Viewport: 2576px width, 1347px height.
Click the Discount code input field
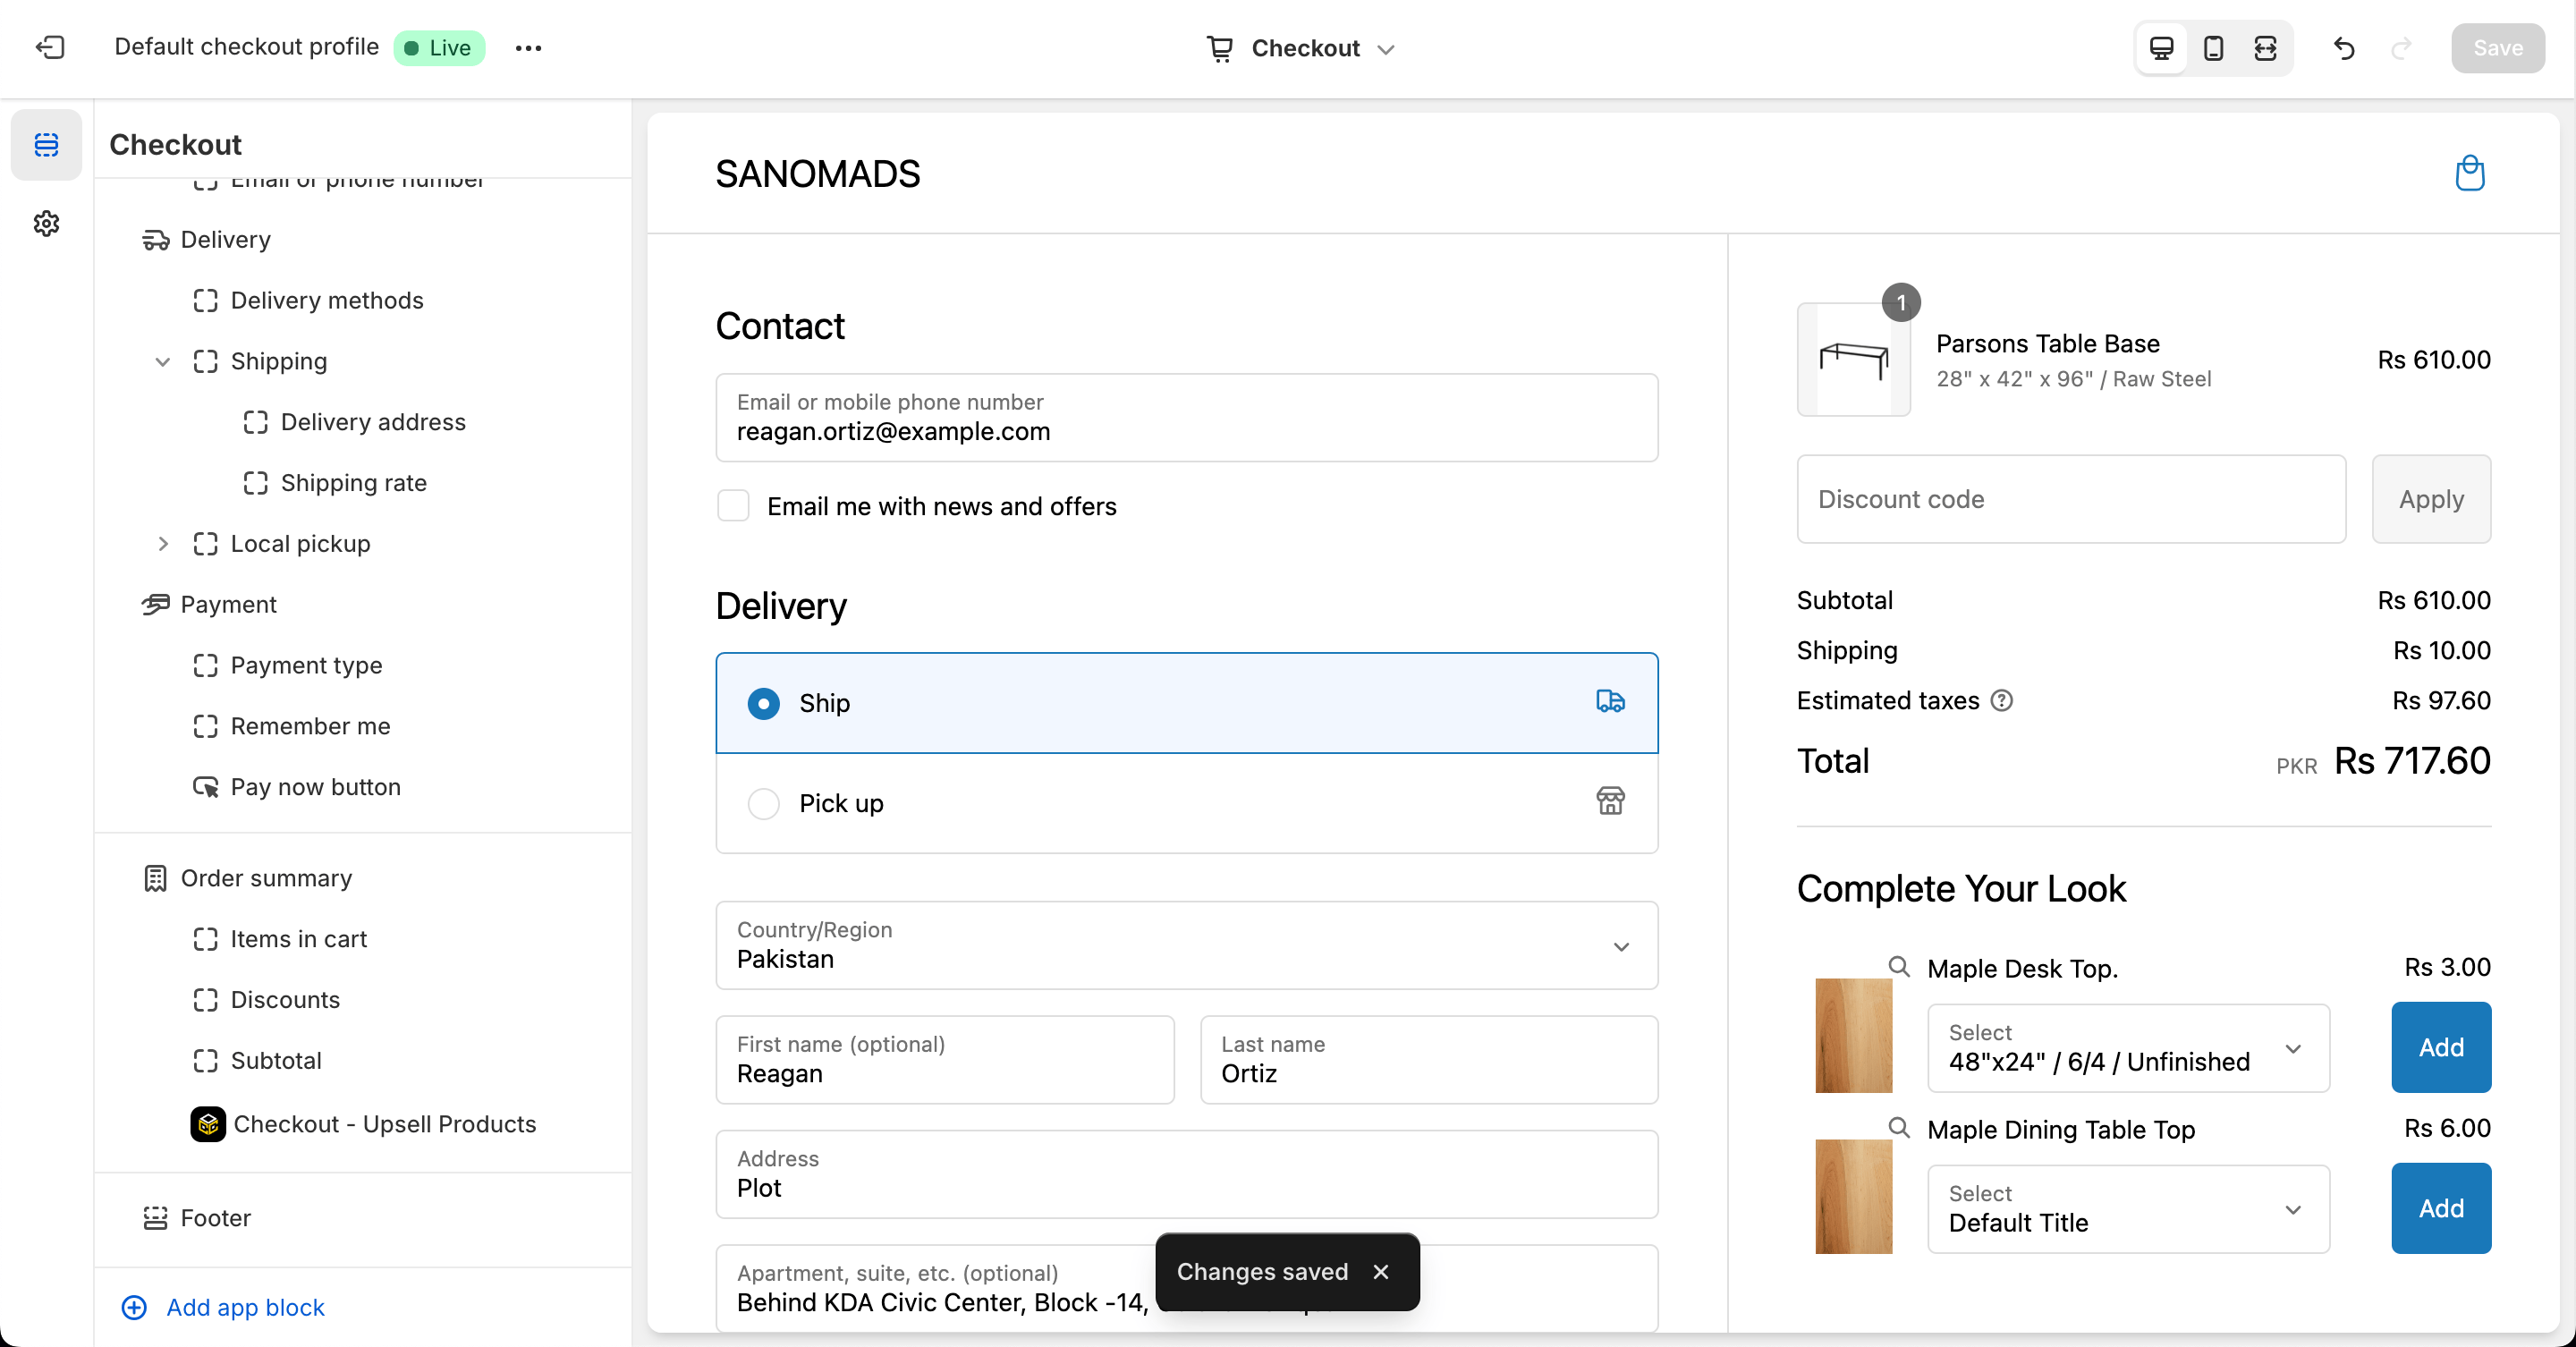(2070, 499)
